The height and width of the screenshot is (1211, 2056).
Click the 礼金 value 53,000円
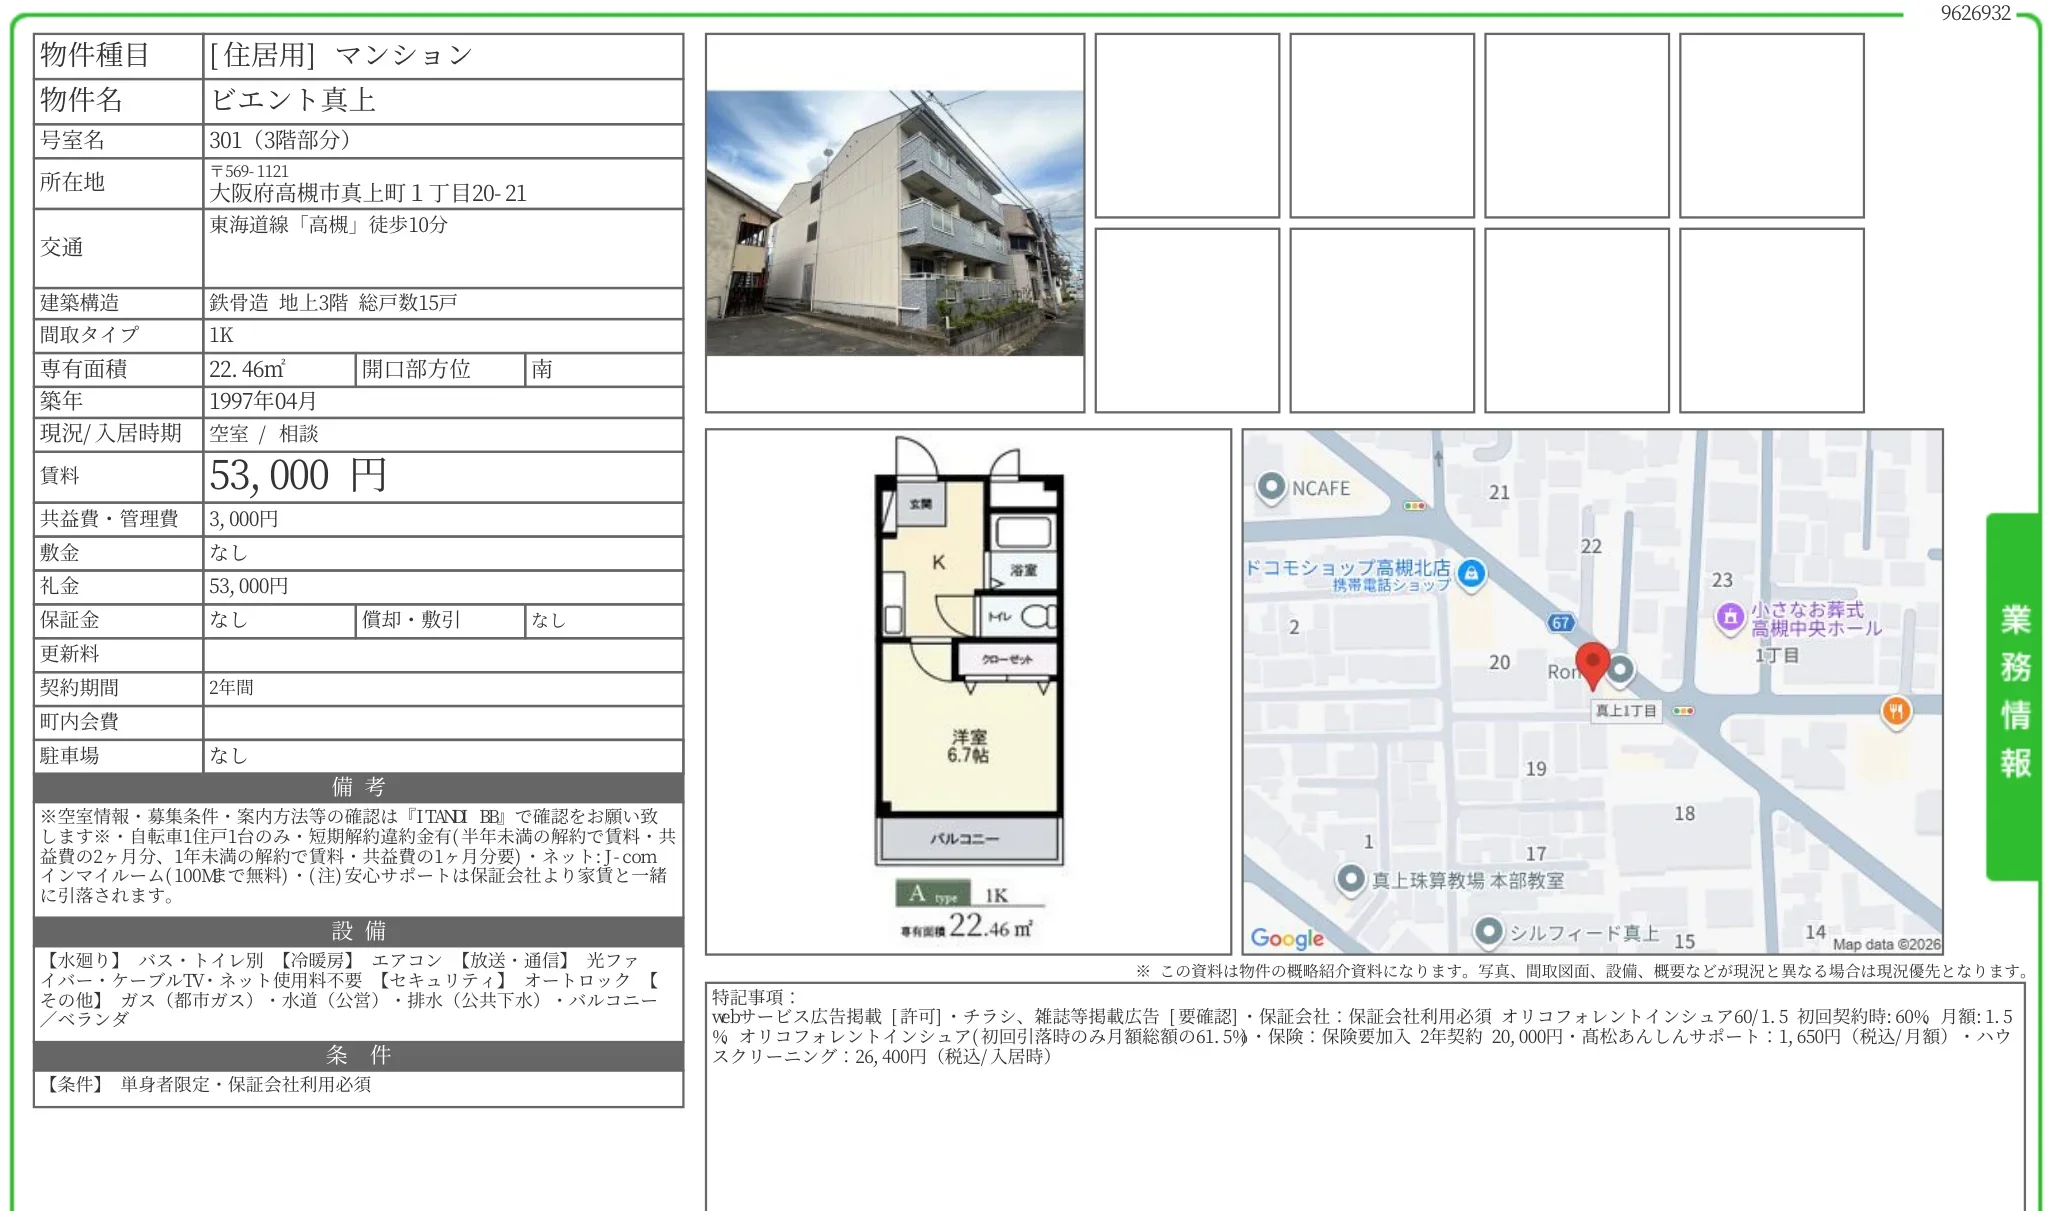(x=249, y=586)
